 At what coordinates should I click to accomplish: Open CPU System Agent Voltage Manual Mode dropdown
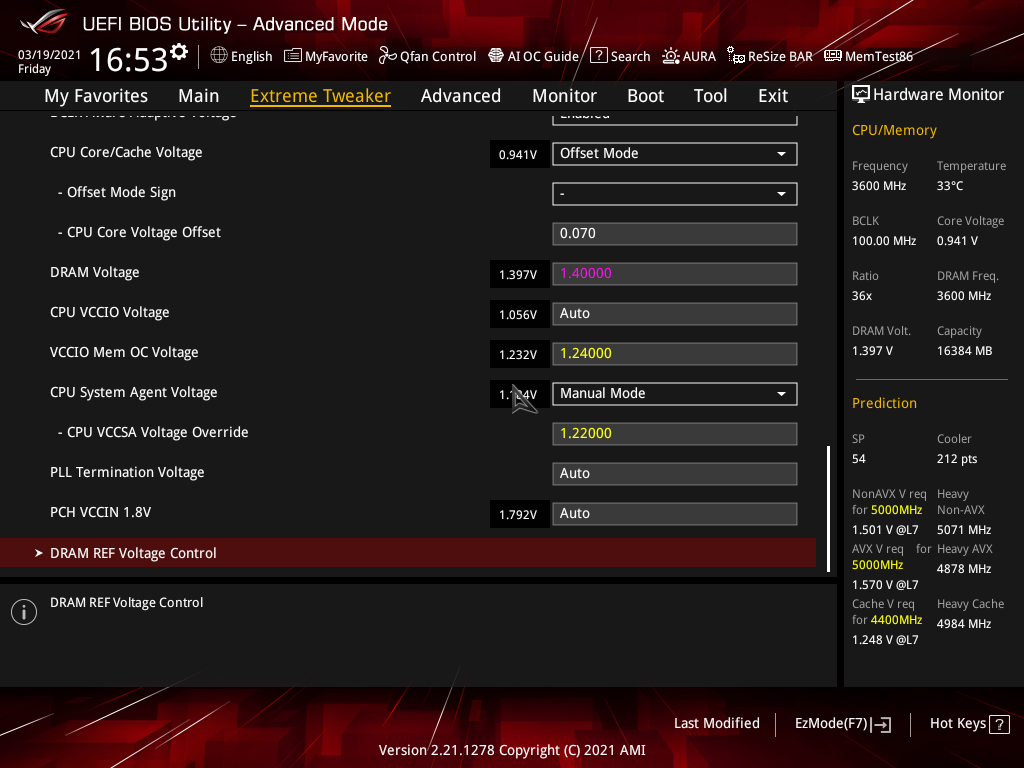coord(675,394)
